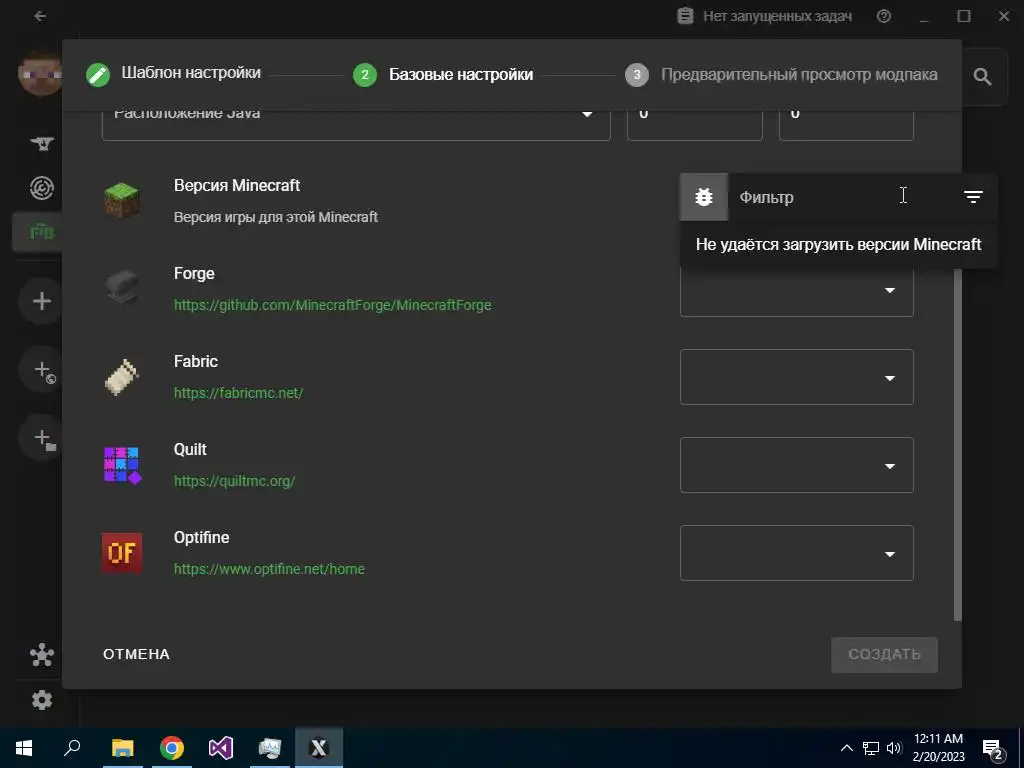
Task: Open the notification center icon
Action: click(x=993, y=749)
